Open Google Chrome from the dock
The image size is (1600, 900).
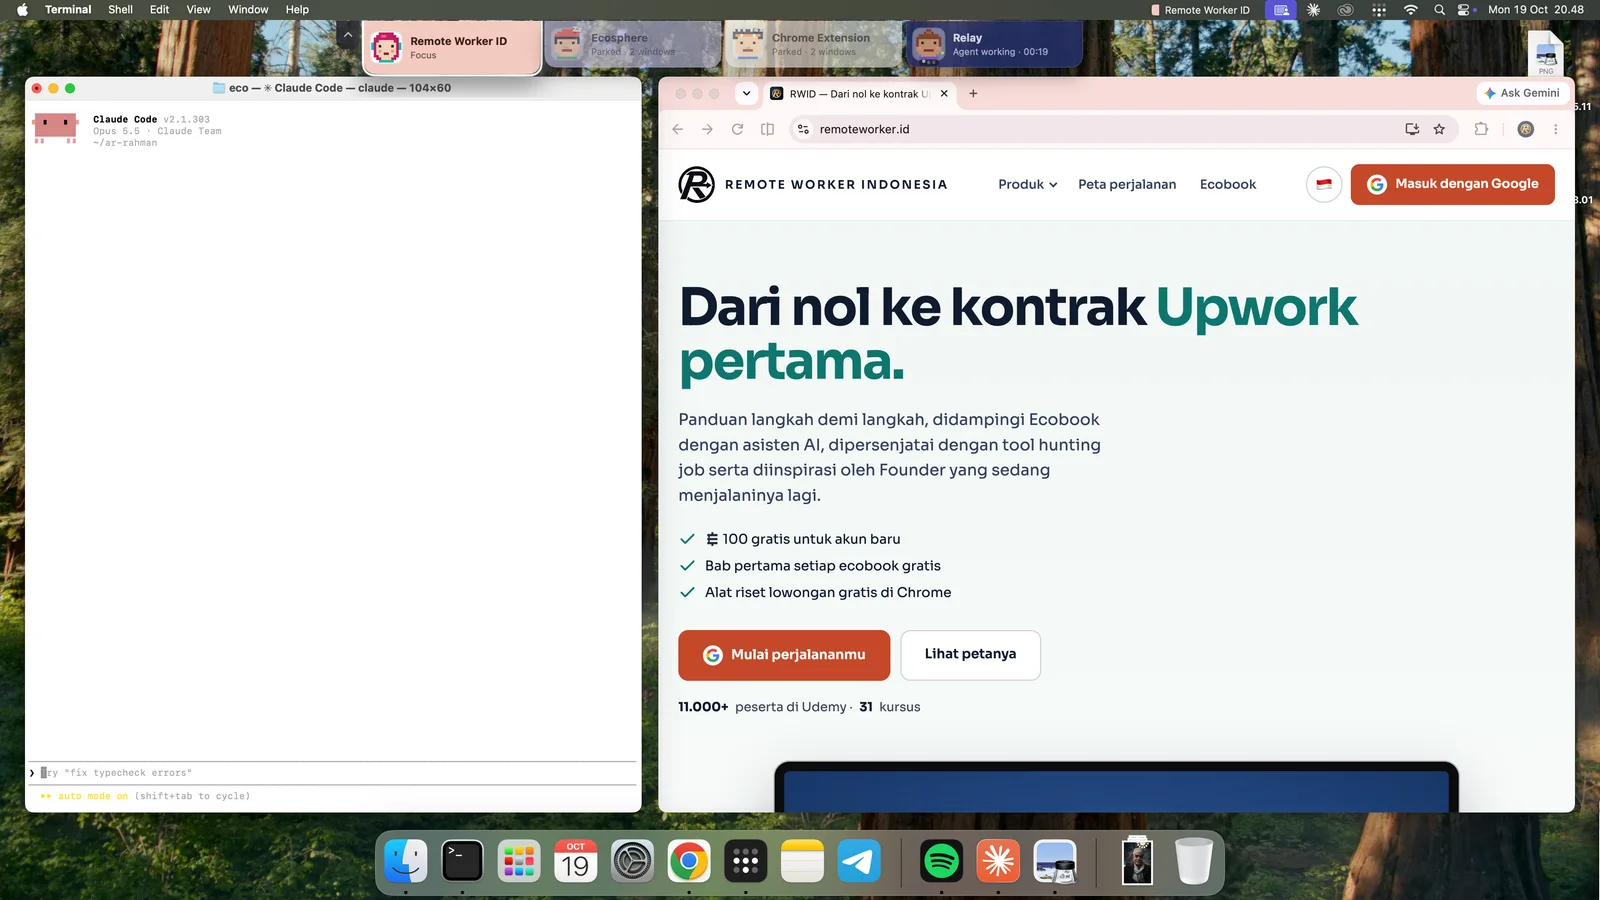(689, 861)
